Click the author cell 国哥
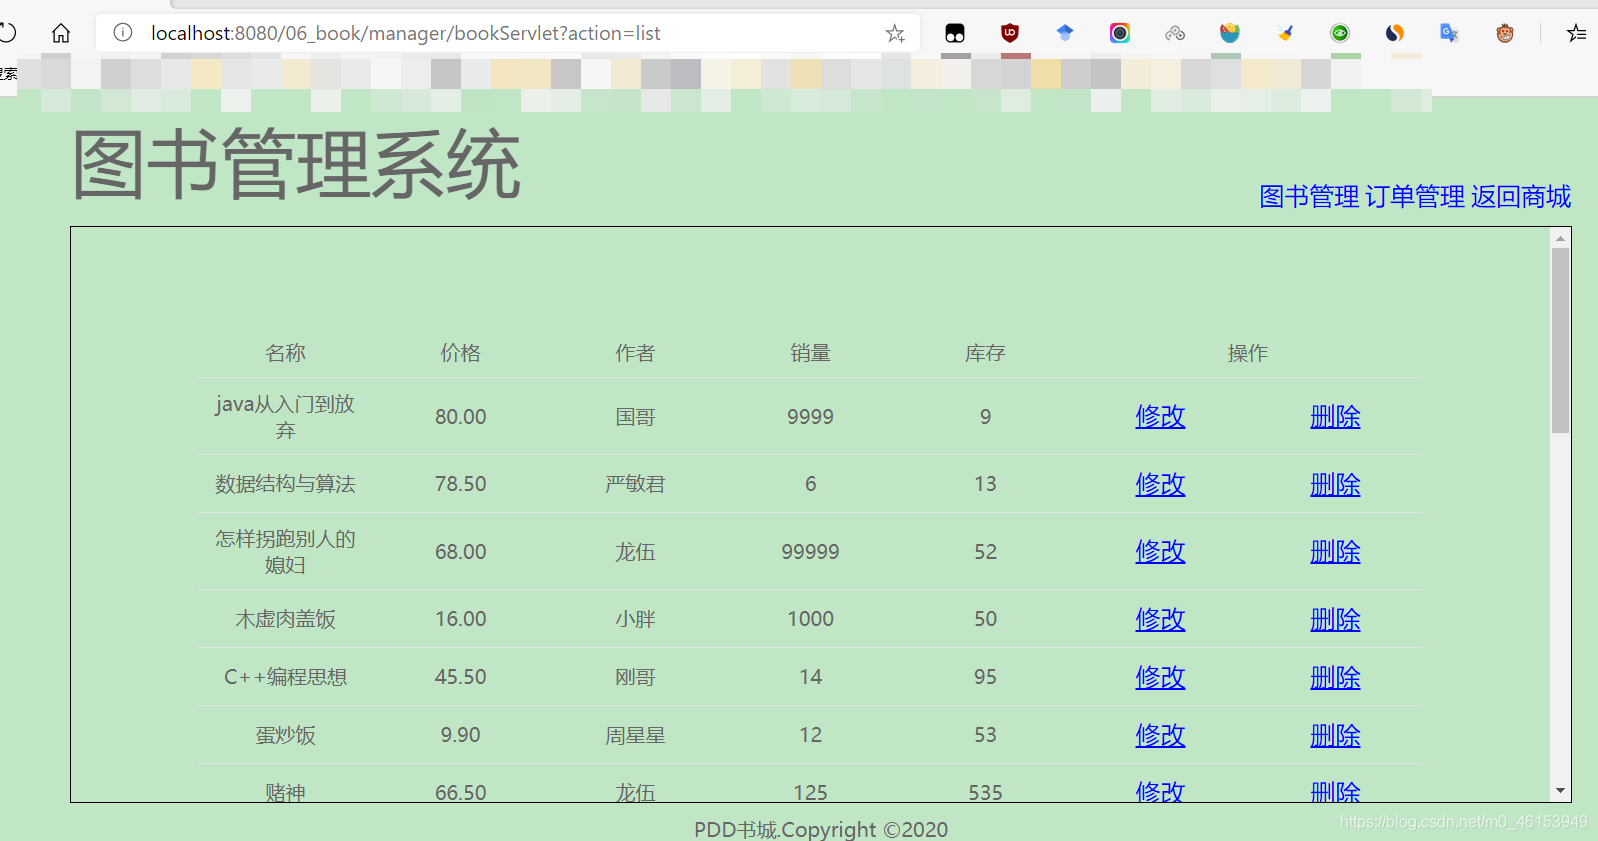This screenshot has width=1598, height=841. [x=635, y=417]
